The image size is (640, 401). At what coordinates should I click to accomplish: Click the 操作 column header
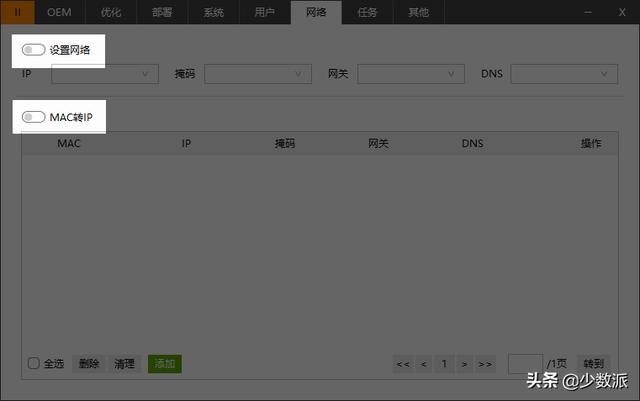591,143
